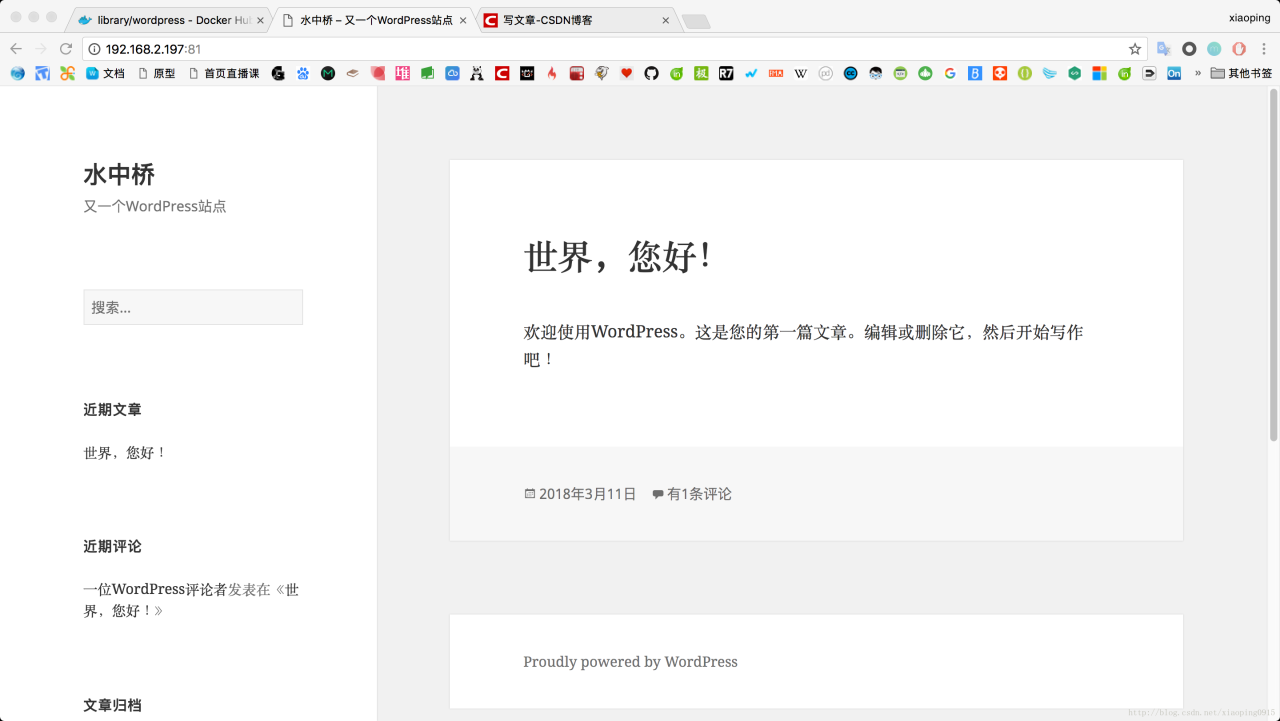Open the Chrome three-dot menu
The height and width of the screenshot is (721, 1280).
tap(1264, 49)
